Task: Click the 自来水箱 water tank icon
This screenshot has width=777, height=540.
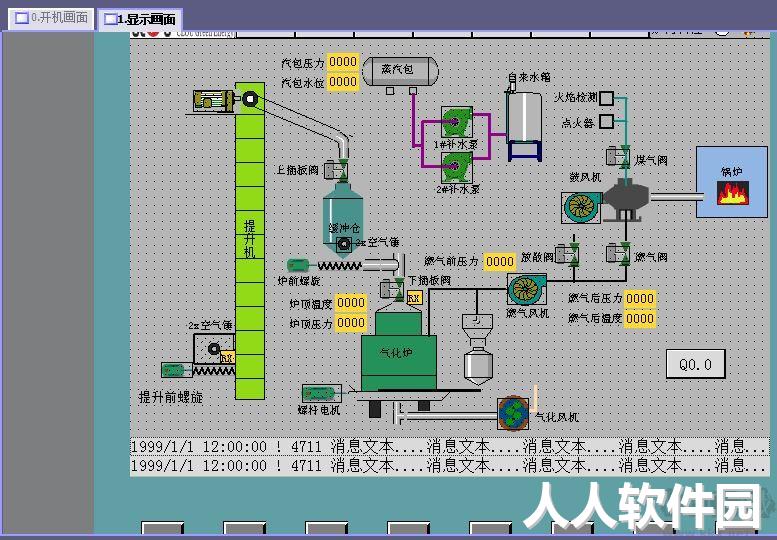Action: [524, 123]
